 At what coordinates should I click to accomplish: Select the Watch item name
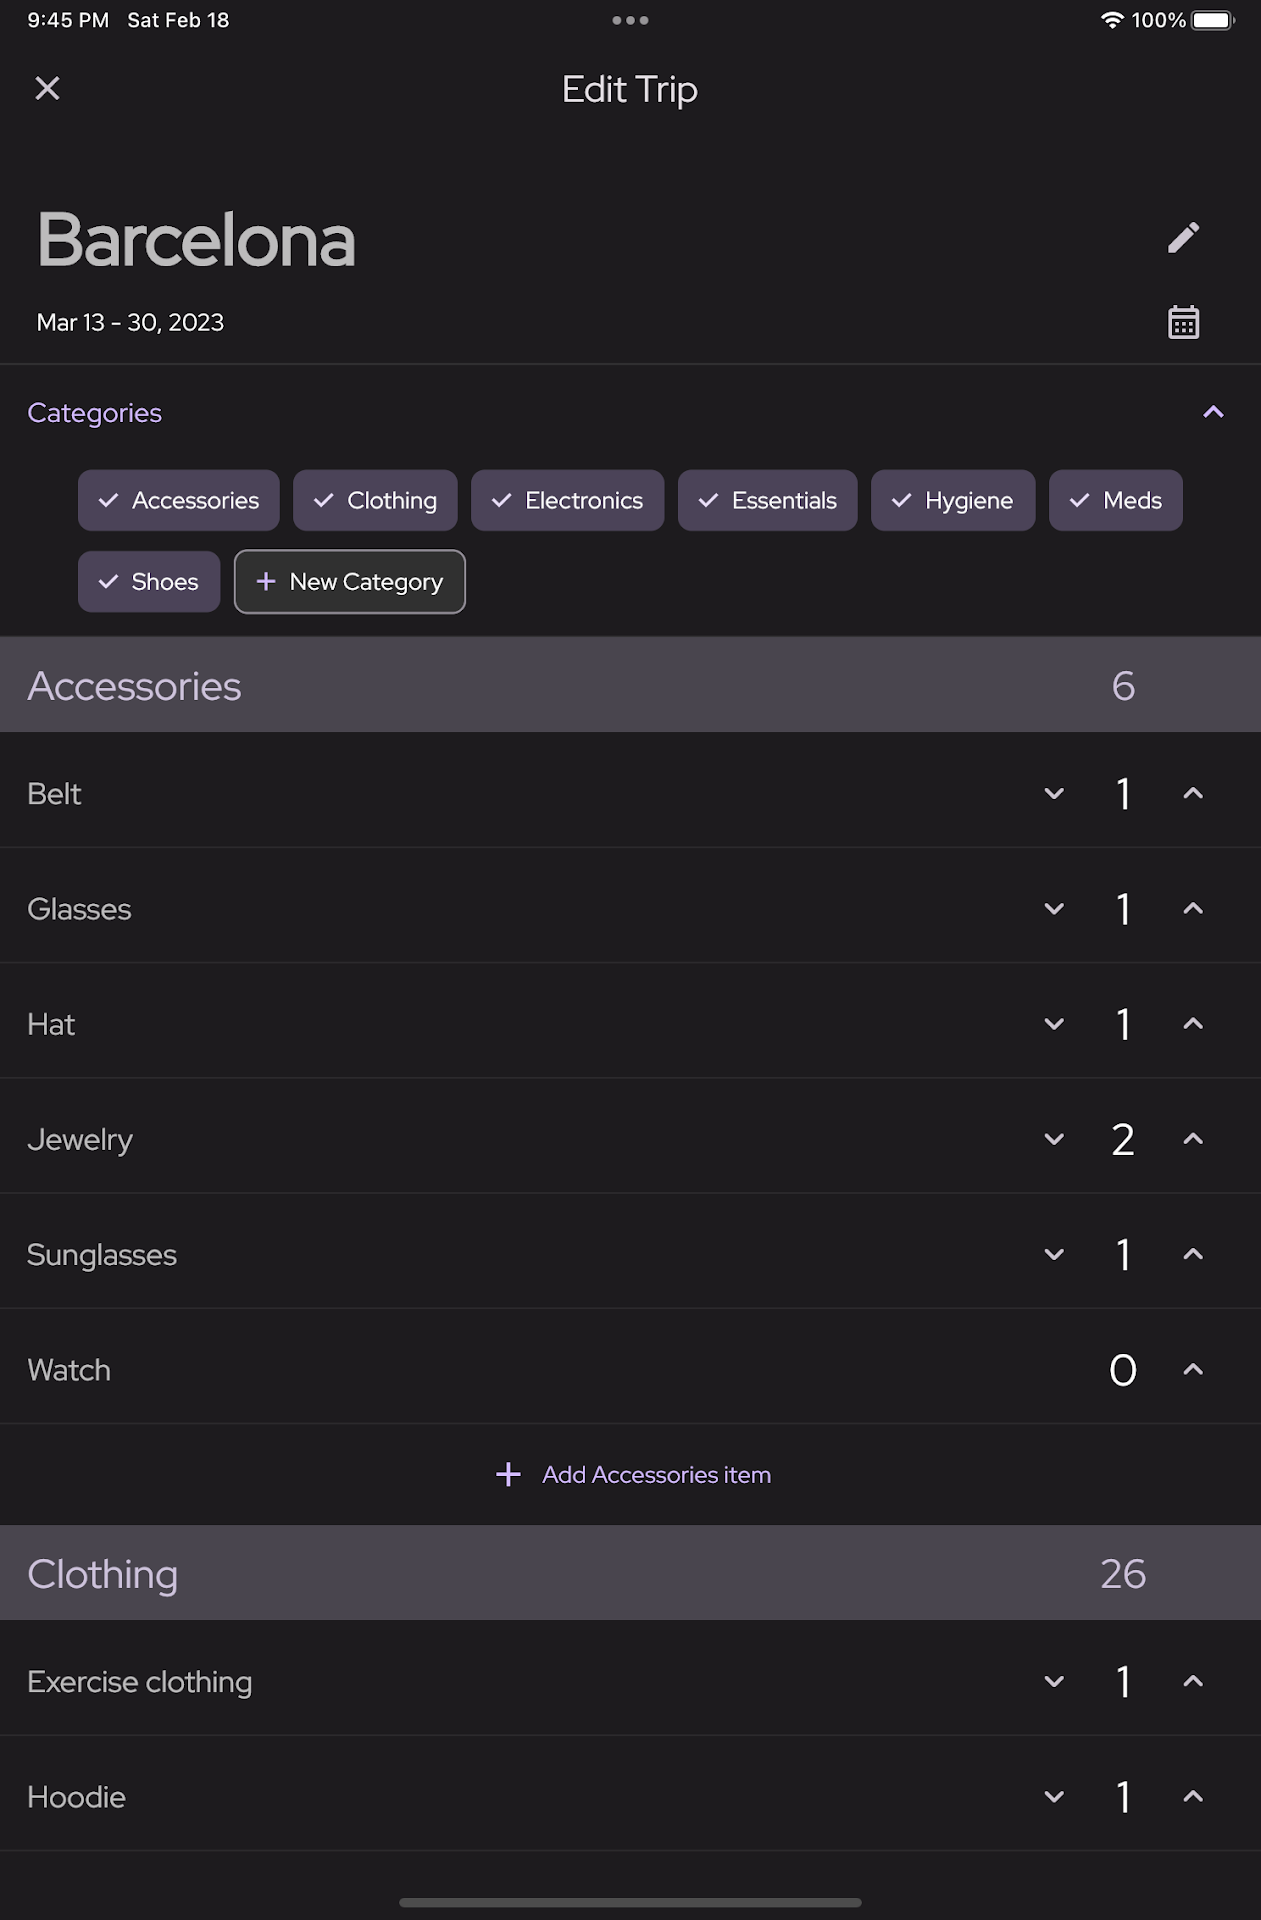tap(69, 1370)
